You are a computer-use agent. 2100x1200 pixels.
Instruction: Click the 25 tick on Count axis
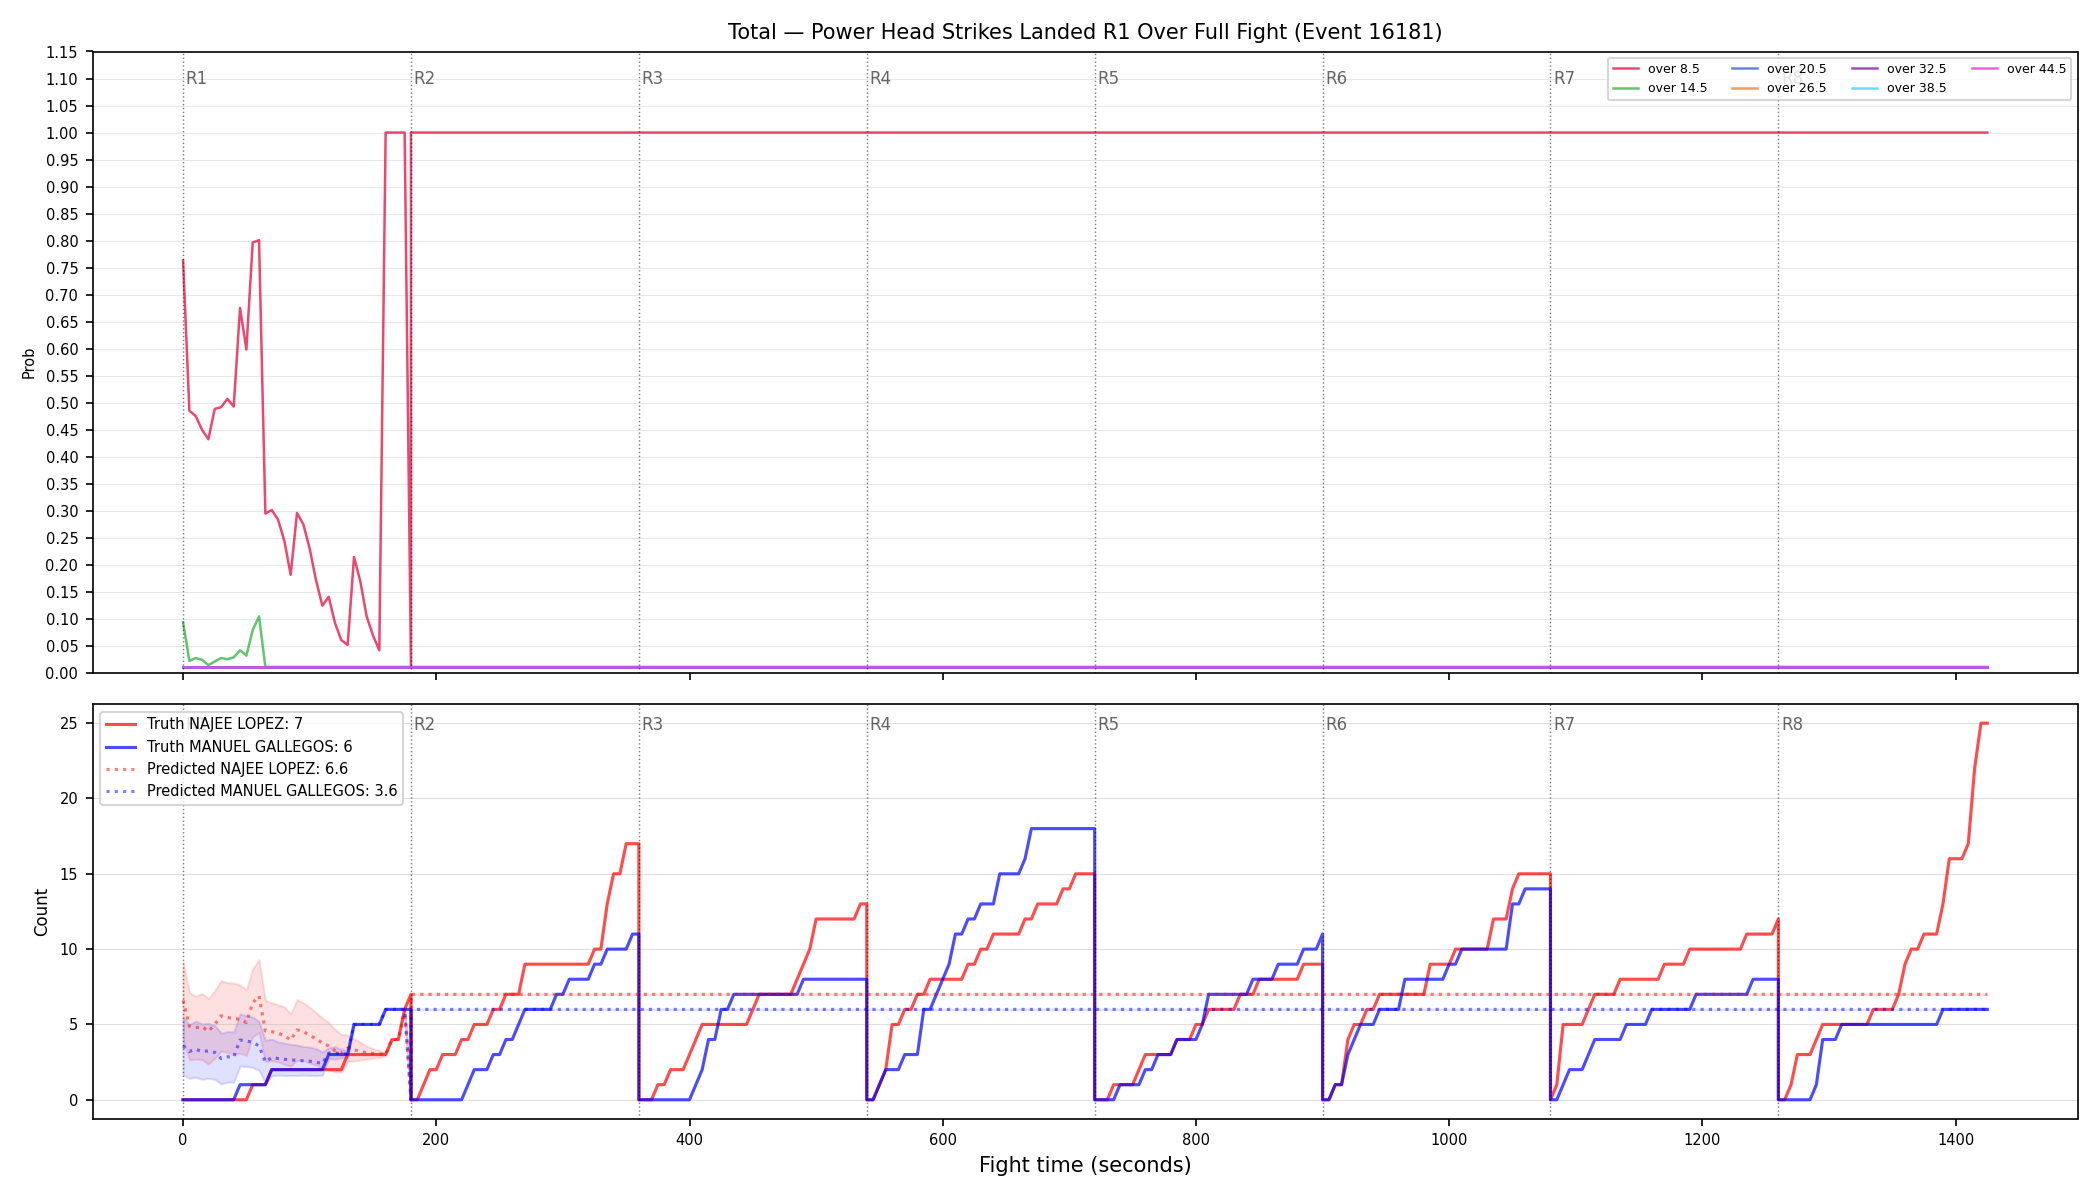(x=69, y=724)
